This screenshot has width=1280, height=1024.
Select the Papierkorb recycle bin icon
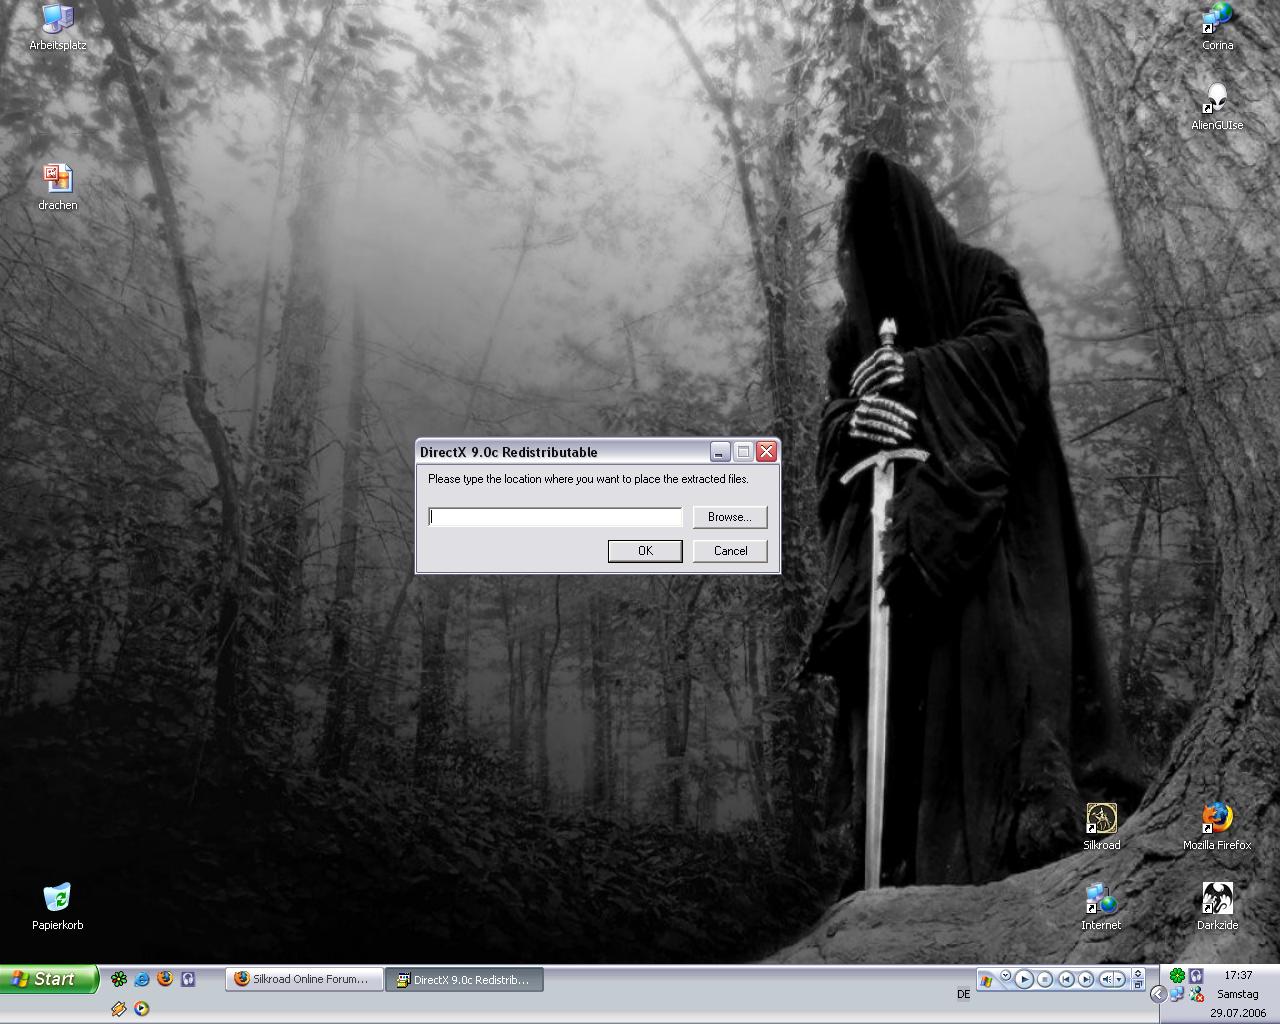coord(57,899)
